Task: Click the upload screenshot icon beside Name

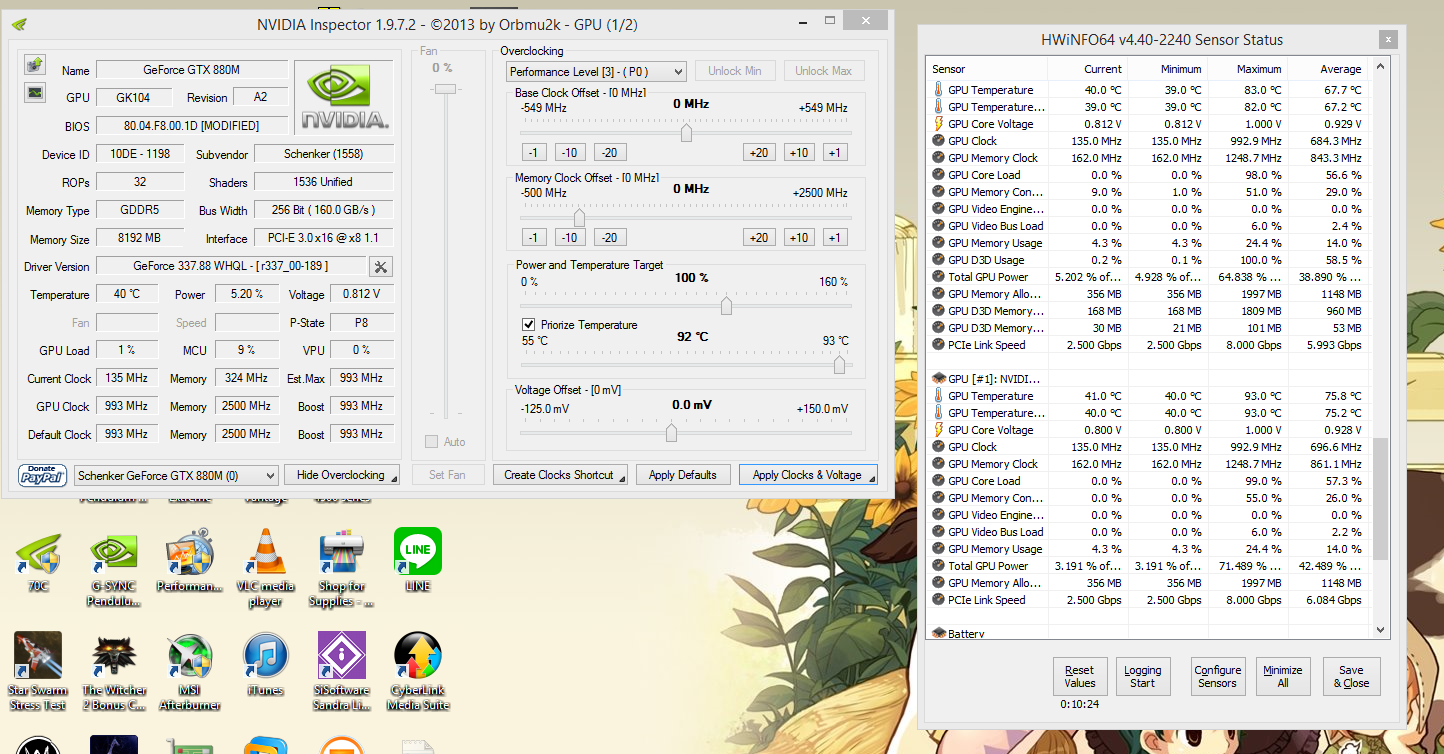Action: pyautogui.click(x=35, y=65)
